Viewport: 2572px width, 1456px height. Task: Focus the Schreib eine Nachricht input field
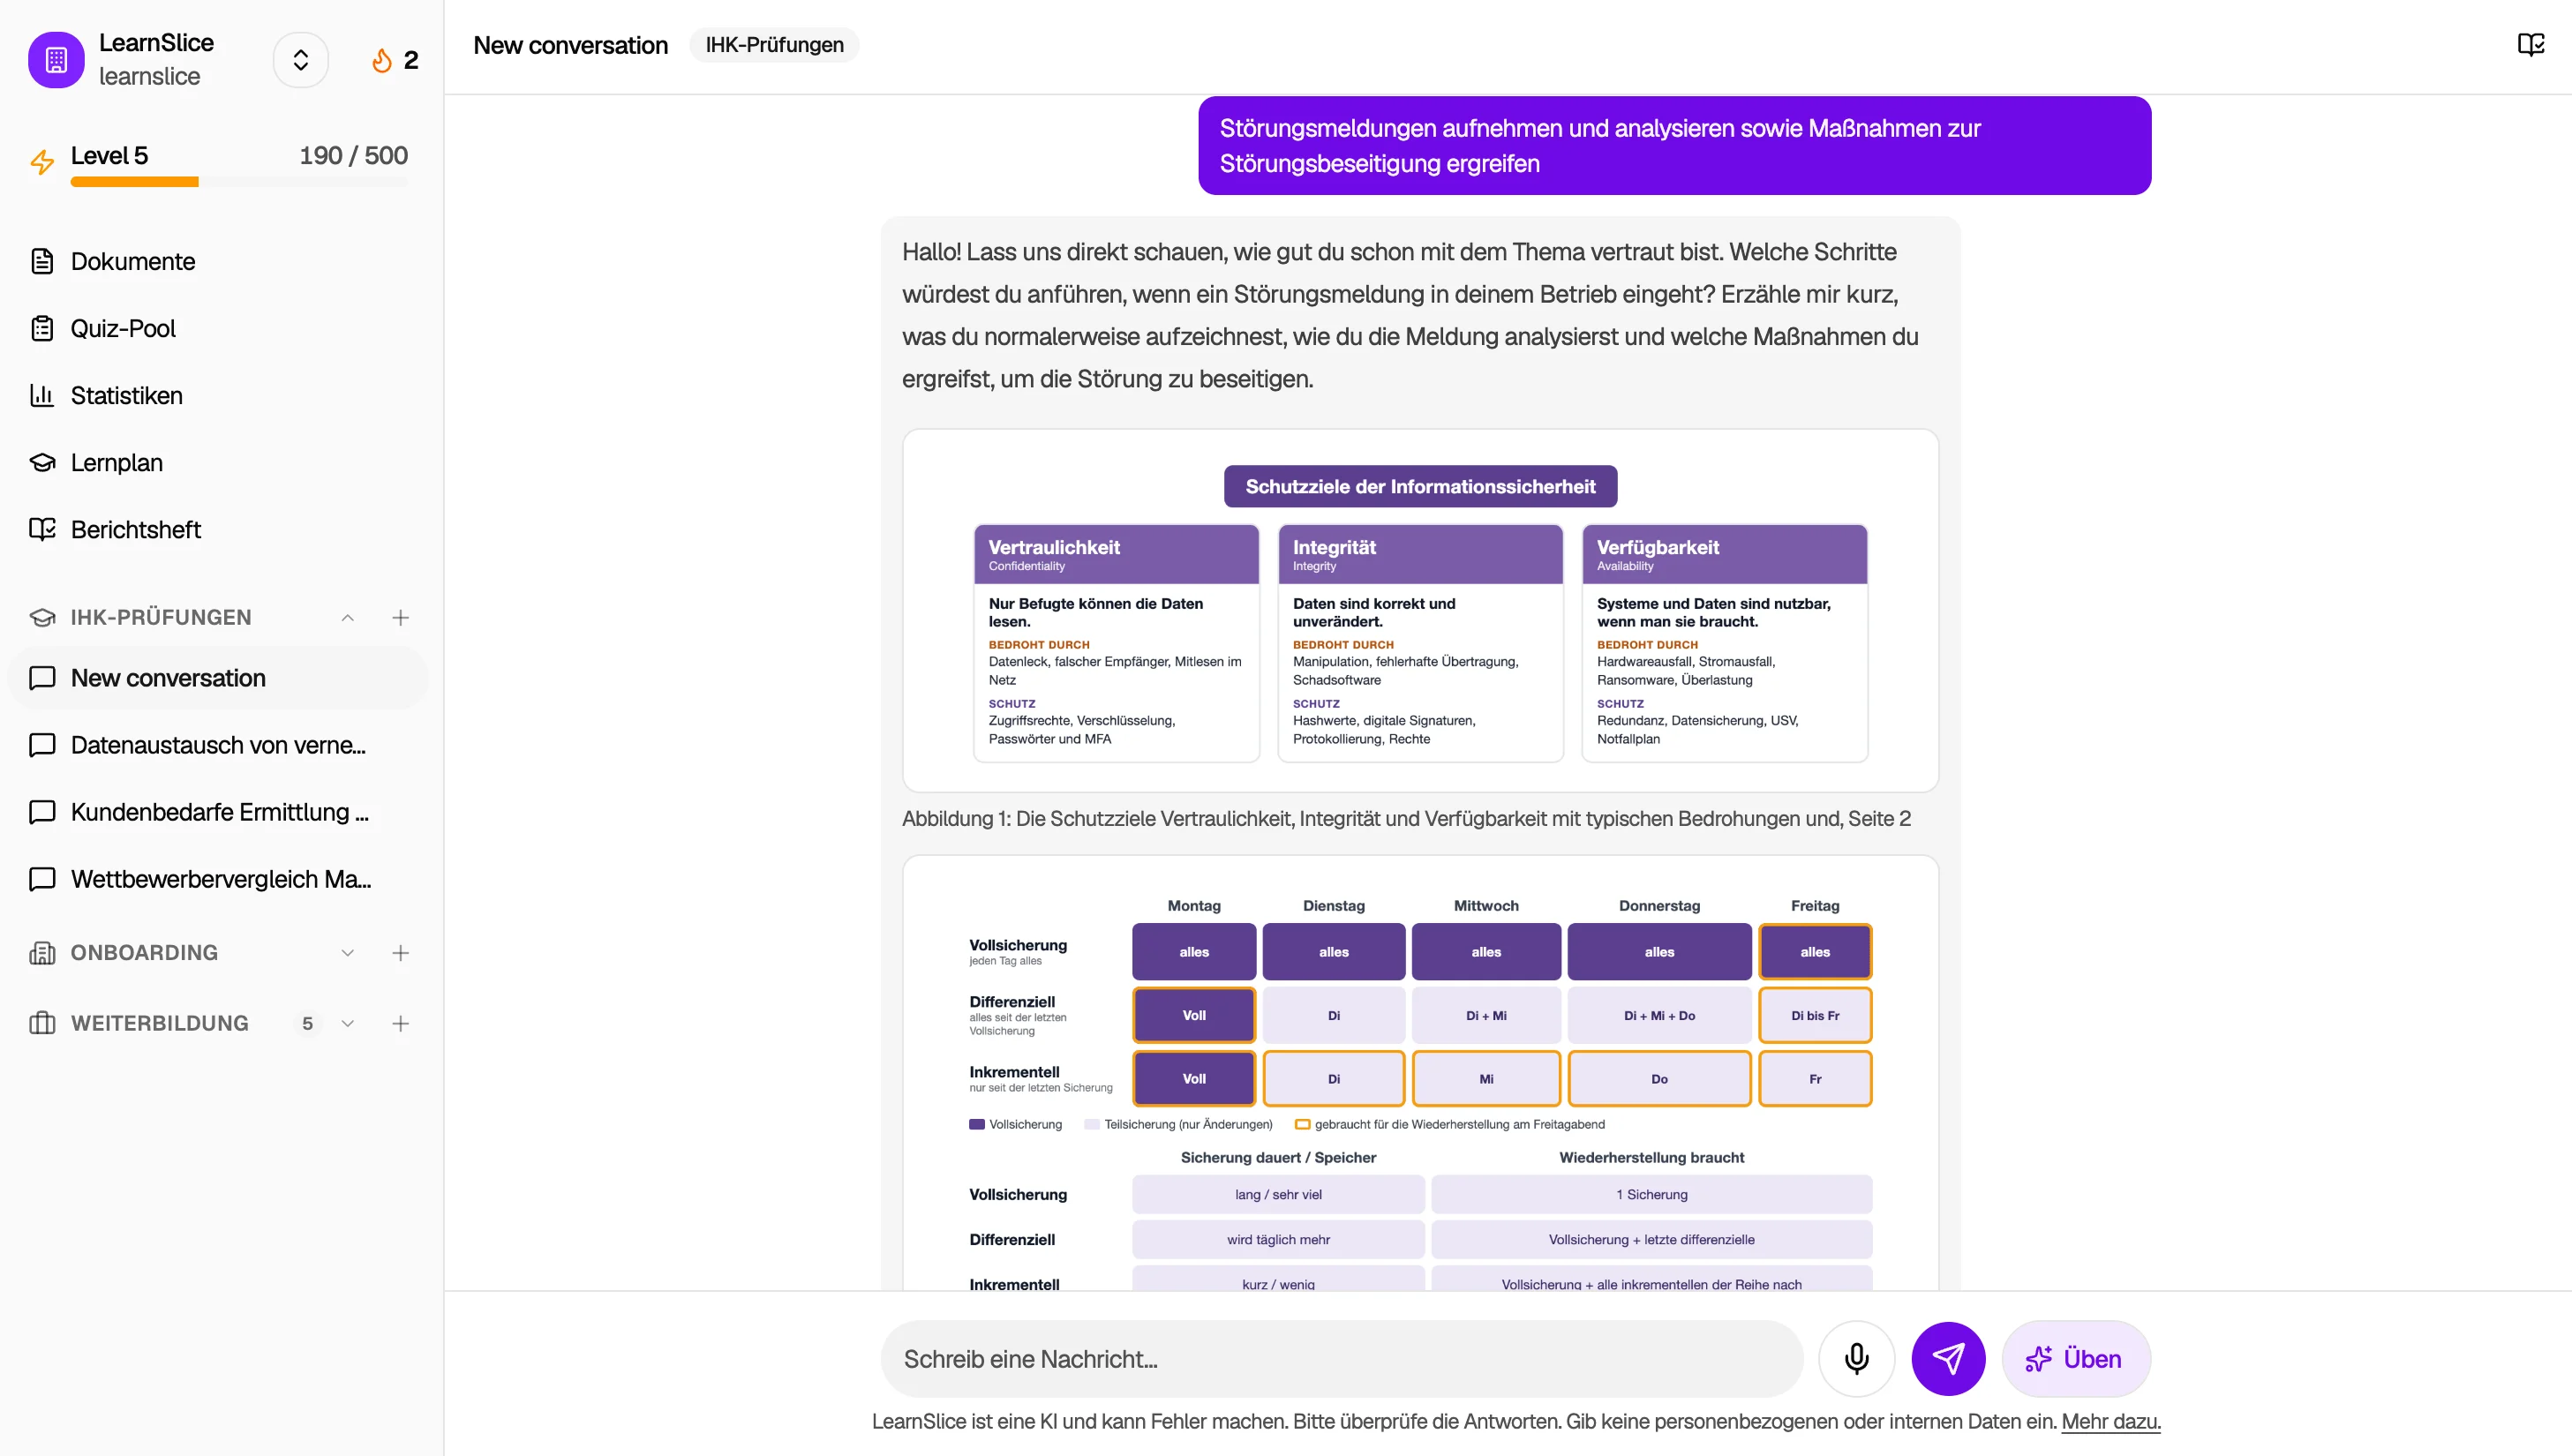(x=1341, y=1358)
